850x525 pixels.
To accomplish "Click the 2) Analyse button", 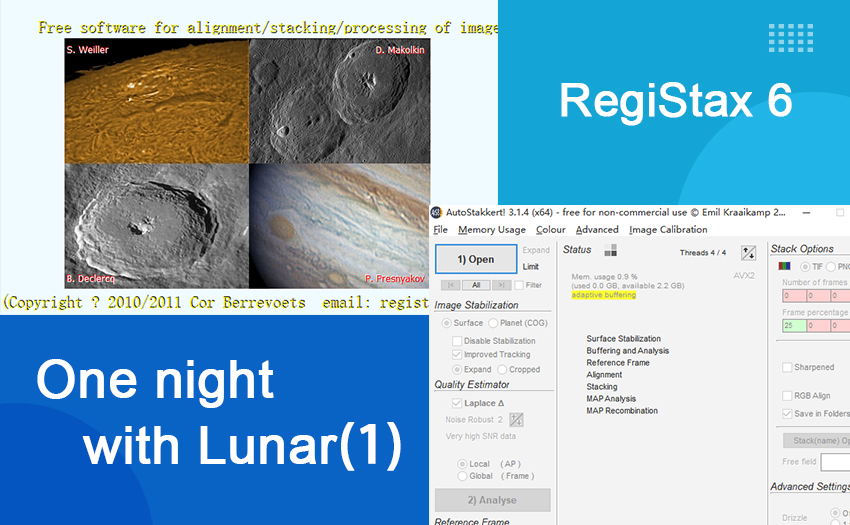I will click(x=492, y=500).
